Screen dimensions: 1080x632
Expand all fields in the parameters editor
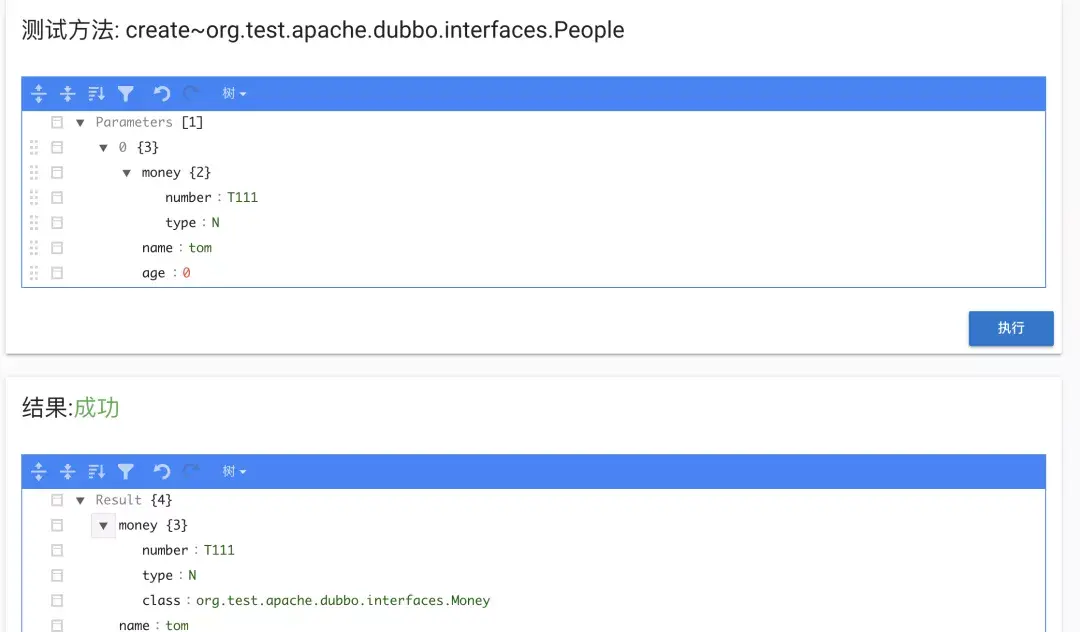(39, 94)
